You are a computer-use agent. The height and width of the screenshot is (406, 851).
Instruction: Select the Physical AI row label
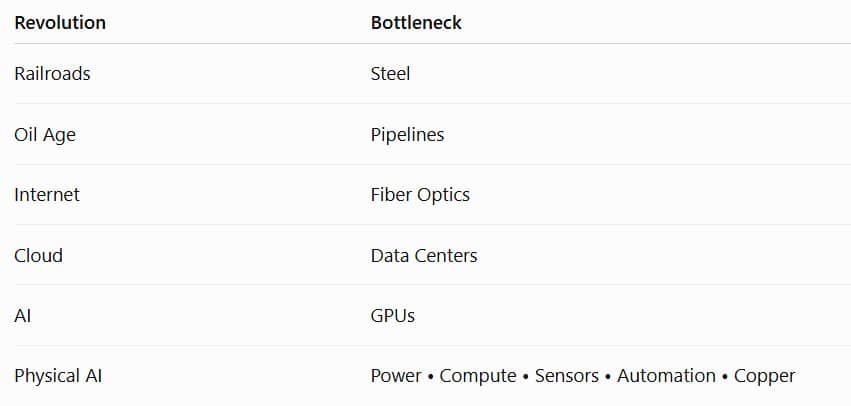click(x=58, y=376)
